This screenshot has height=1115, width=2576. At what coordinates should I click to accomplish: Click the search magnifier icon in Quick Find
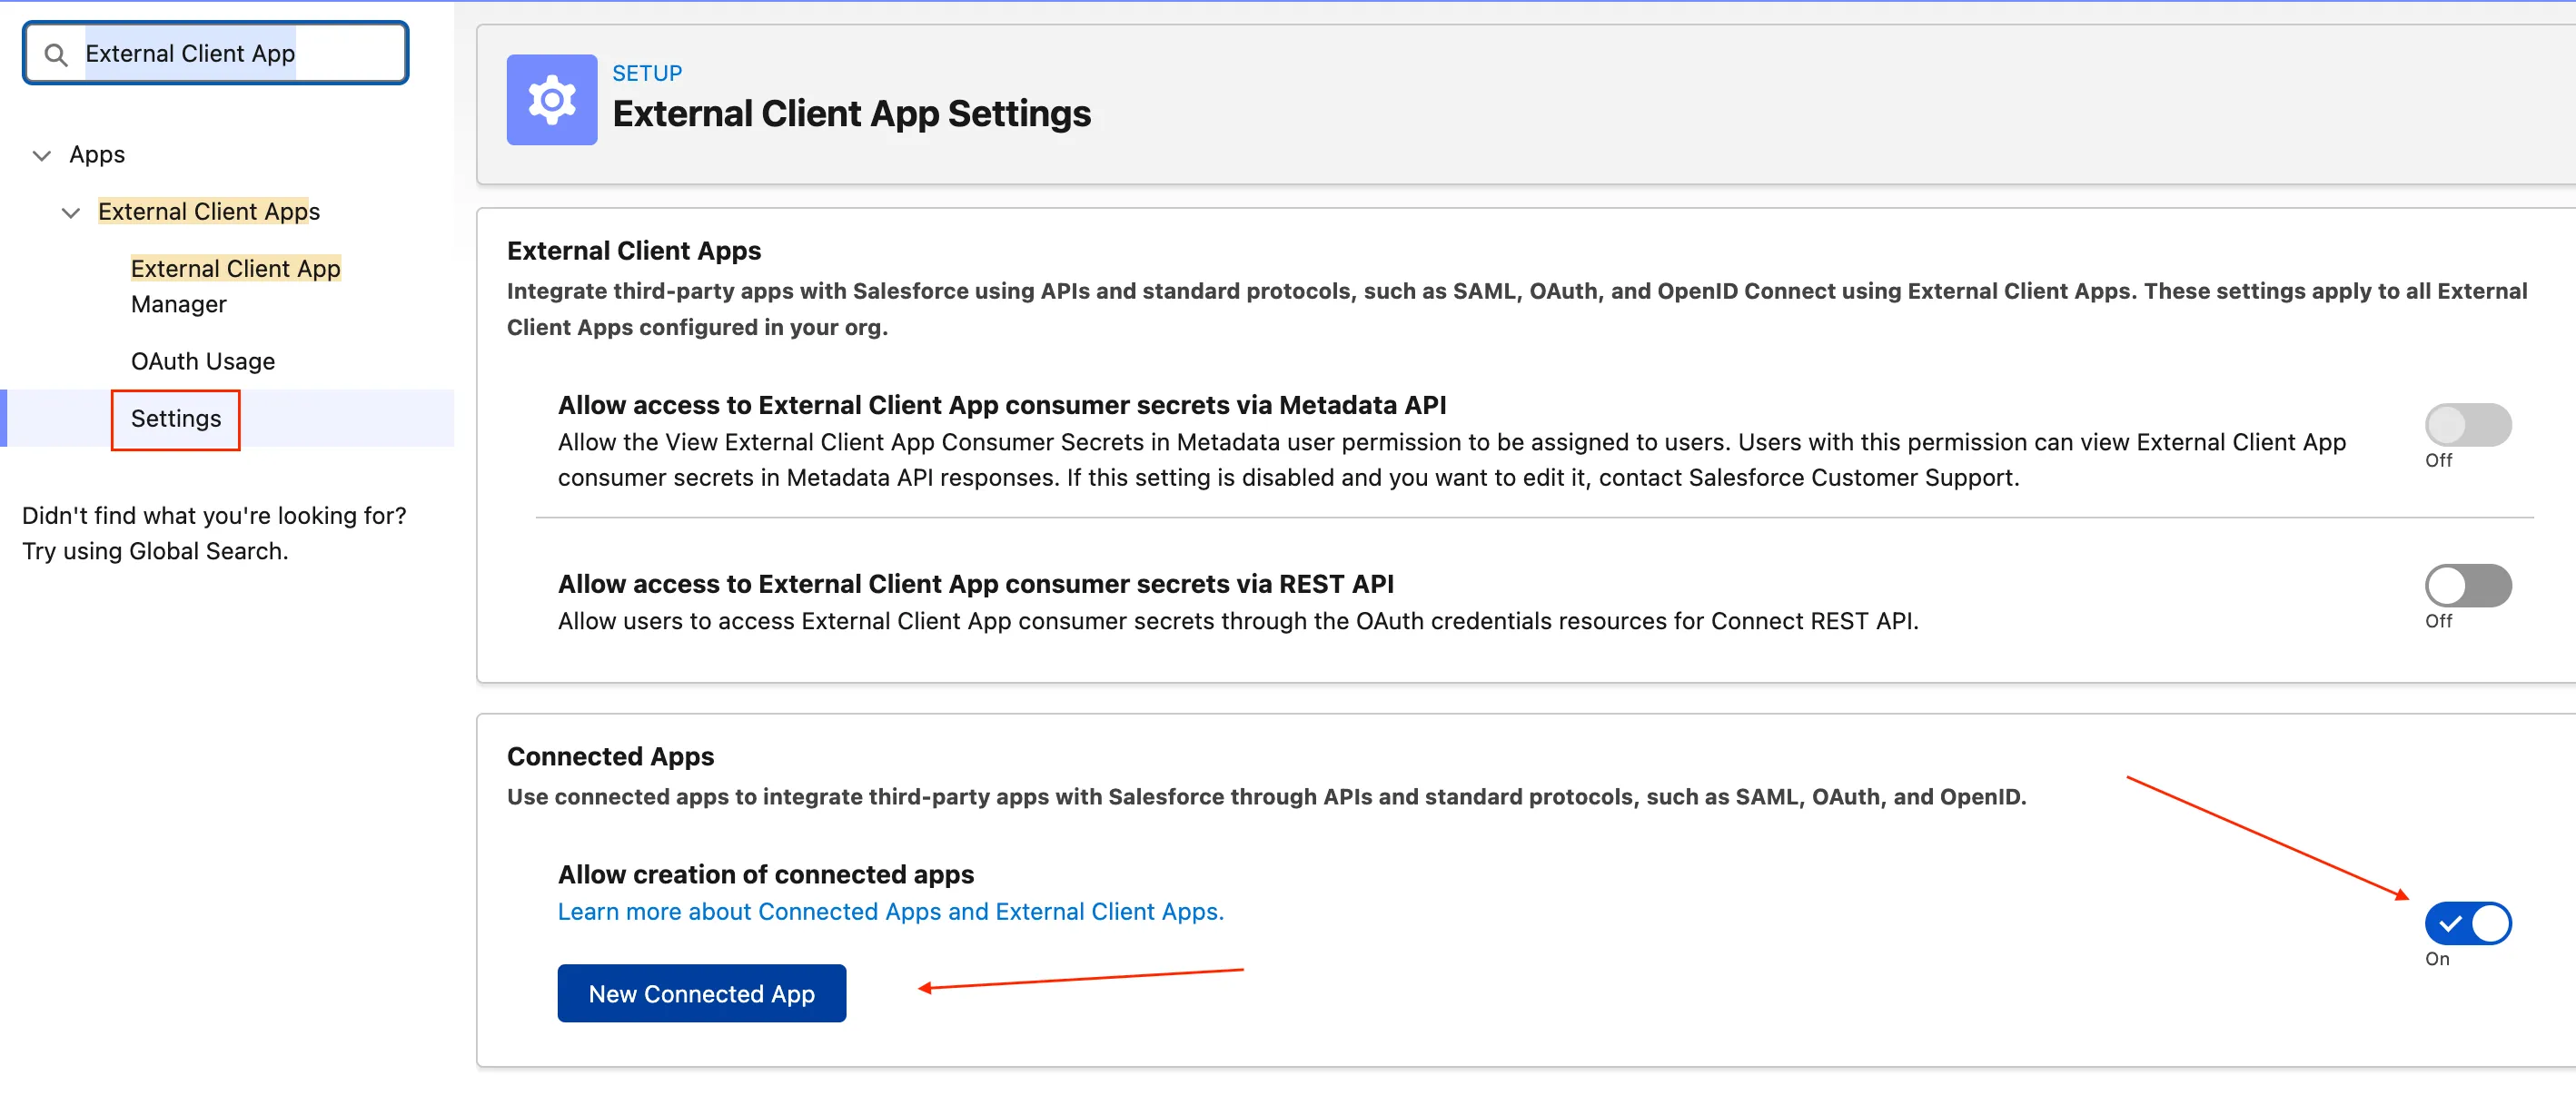click(x=56, y=55)
